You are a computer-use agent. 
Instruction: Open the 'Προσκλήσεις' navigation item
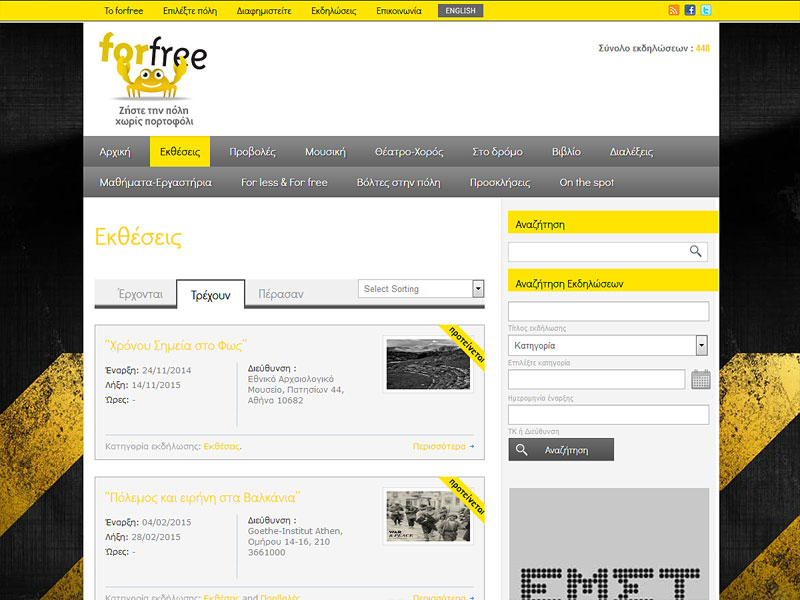500,182
